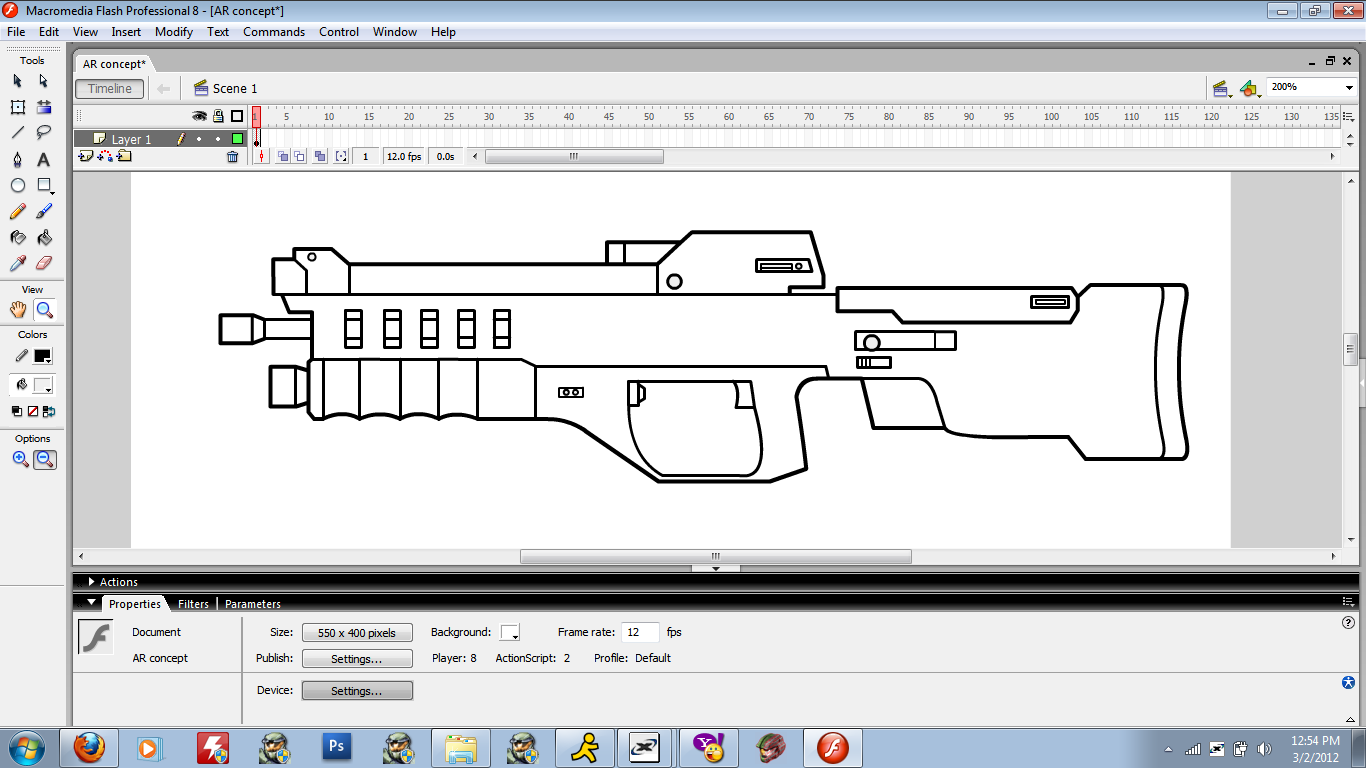Choose the Eraser tool
1366x768 pixels.
click(44, 264)
